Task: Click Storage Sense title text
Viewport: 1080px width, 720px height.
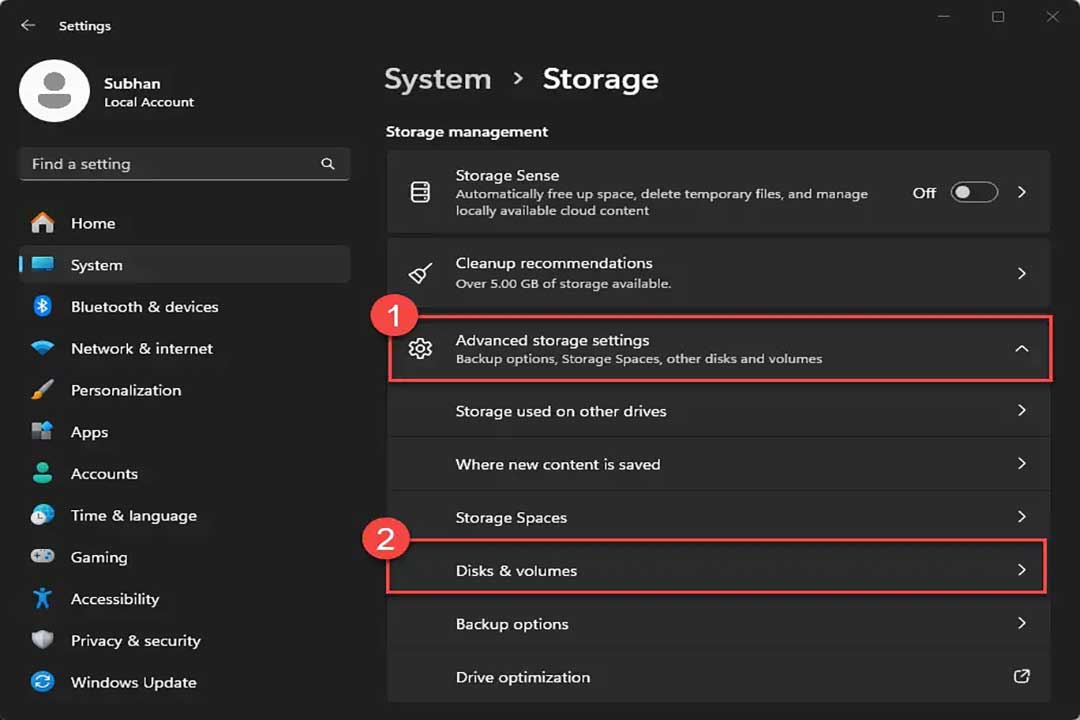Action: coord(507,176)
